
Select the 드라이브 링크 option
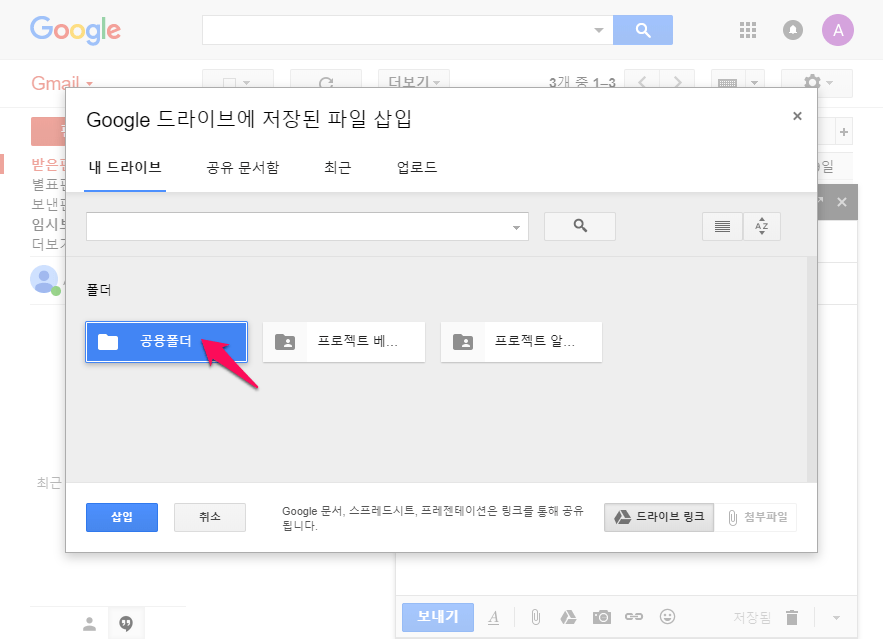(659, 517)
